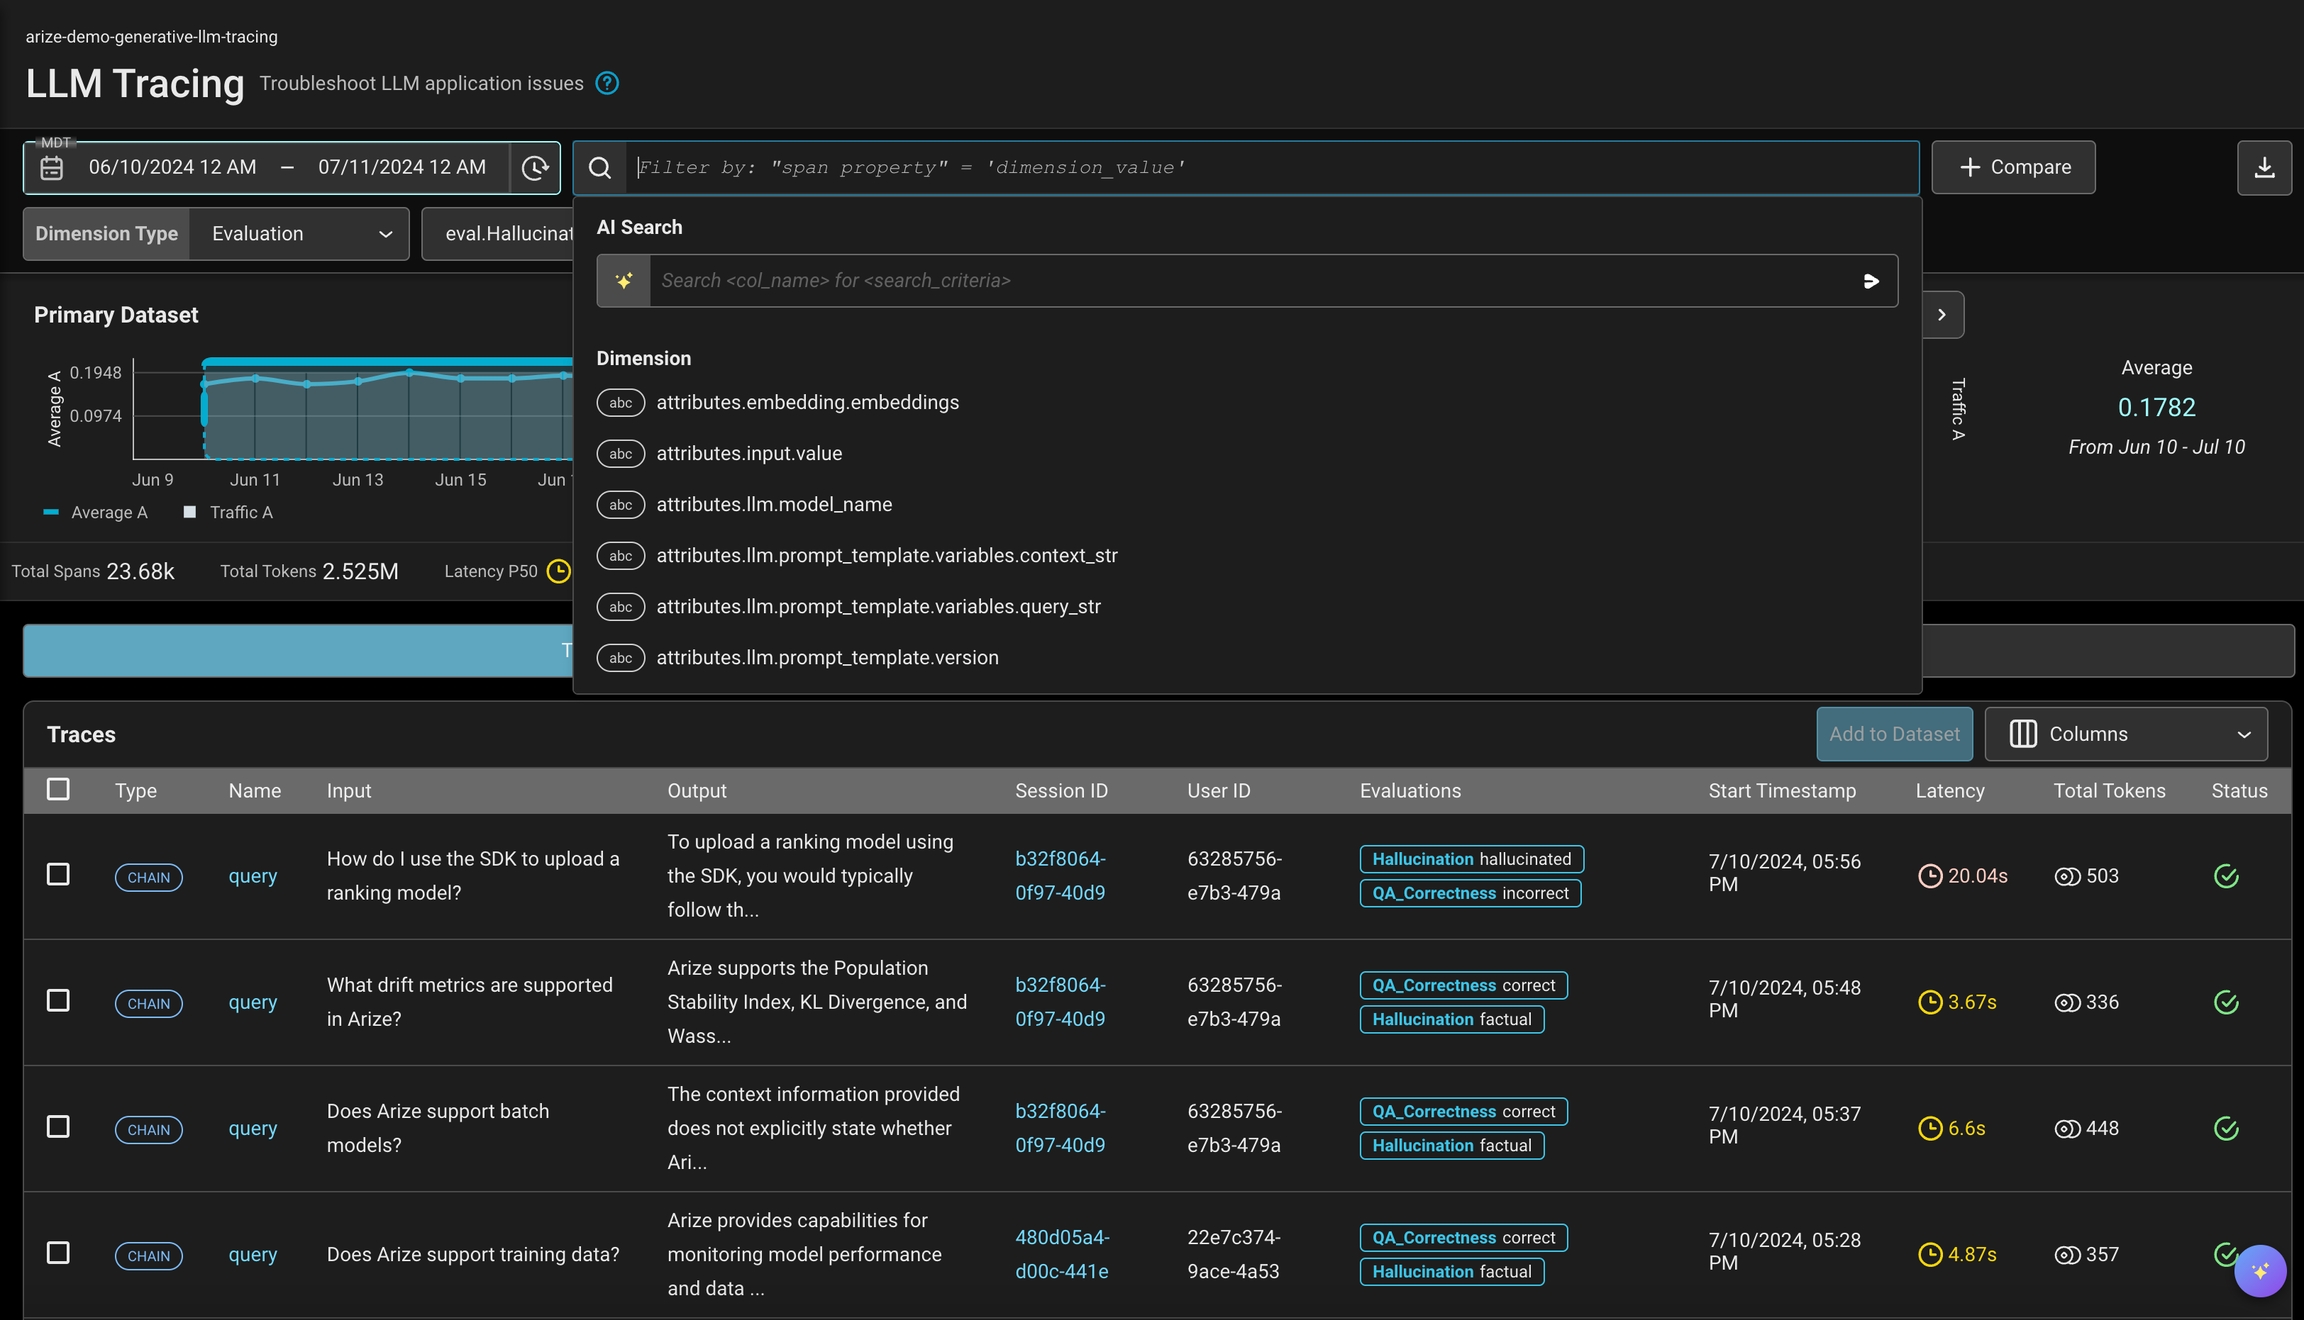
Task: Check the select-all traces header checkbox
Action: pos(59,790)
